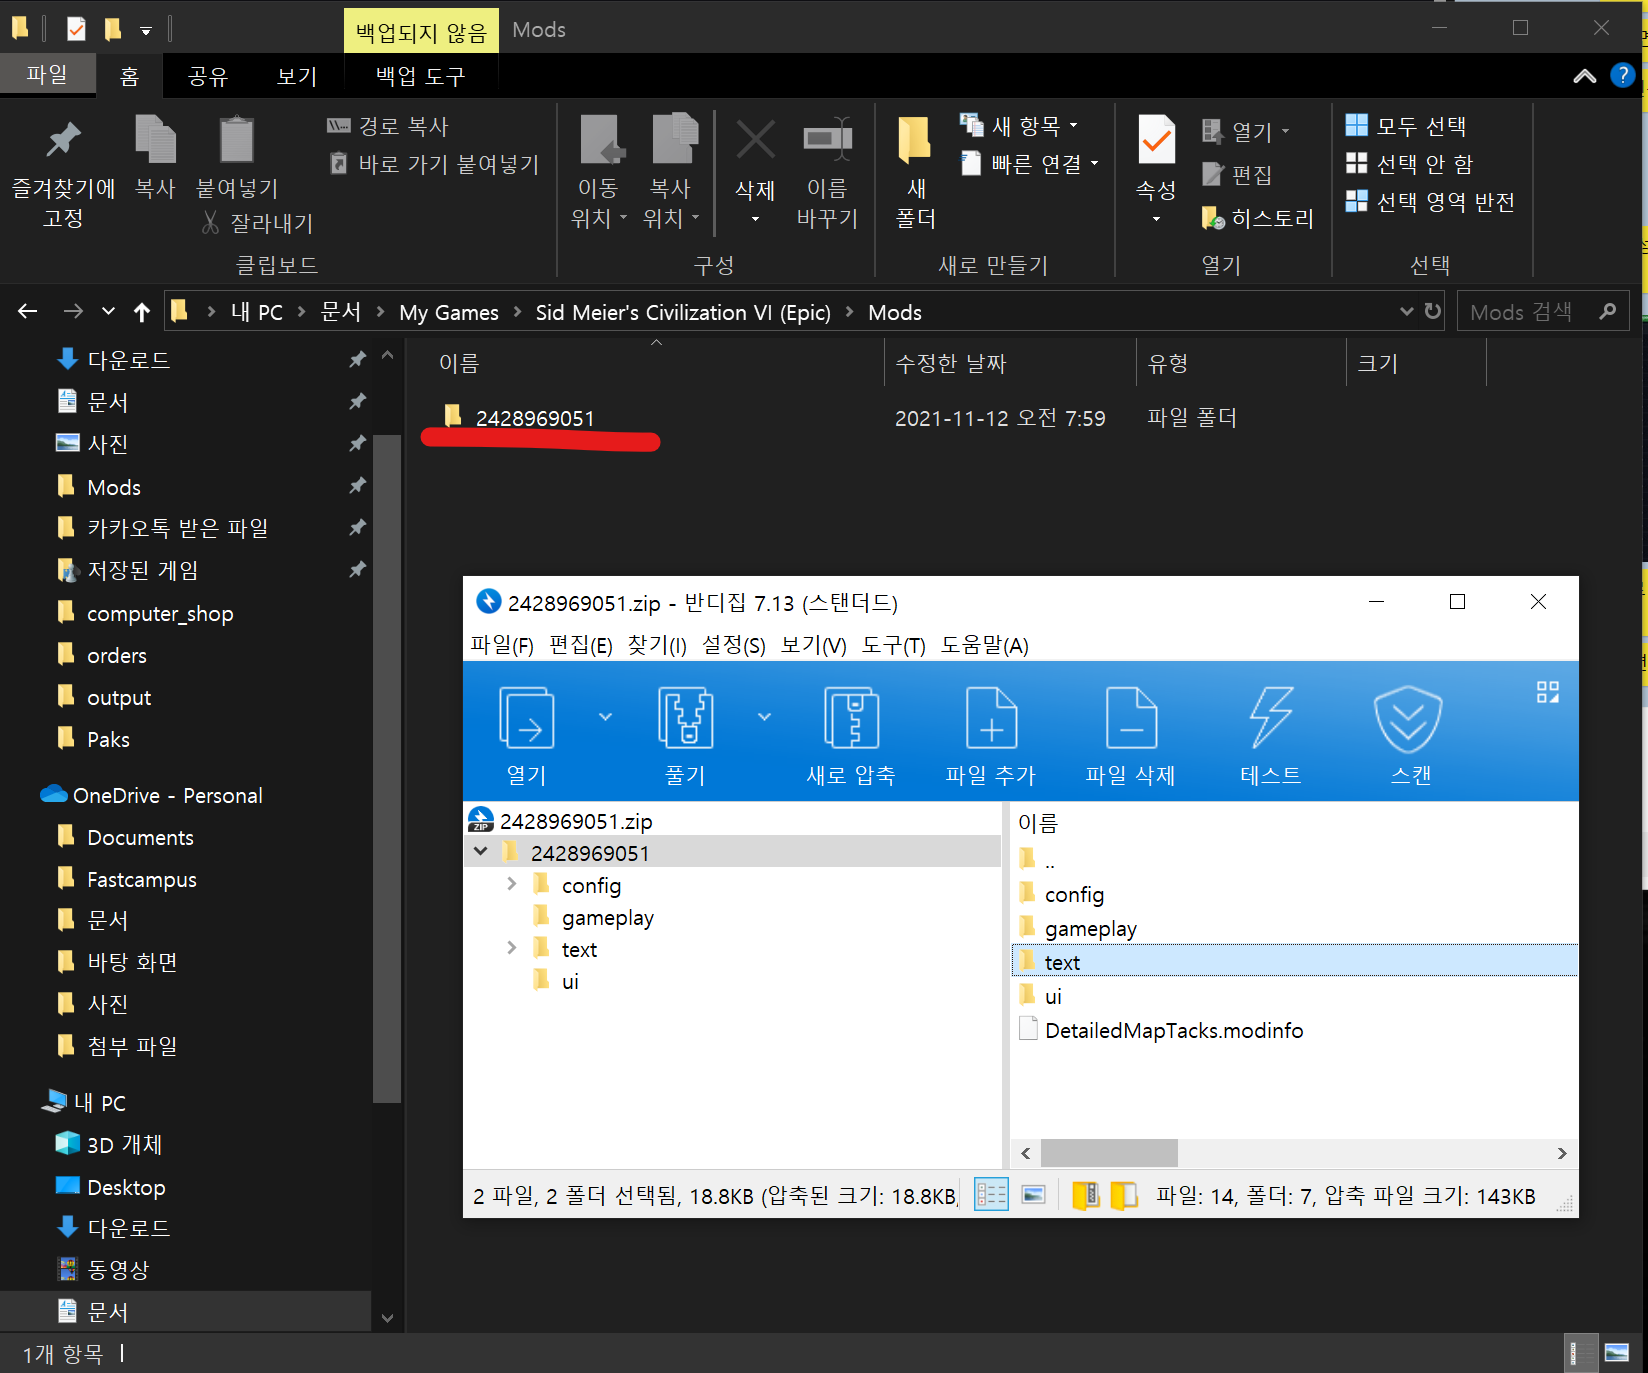Viewport: 1648px width, 1373px height.
Task: Open 열기 dropdown in Explorer ribbon
Action: pyautogui.click(x=1246, y=131)
